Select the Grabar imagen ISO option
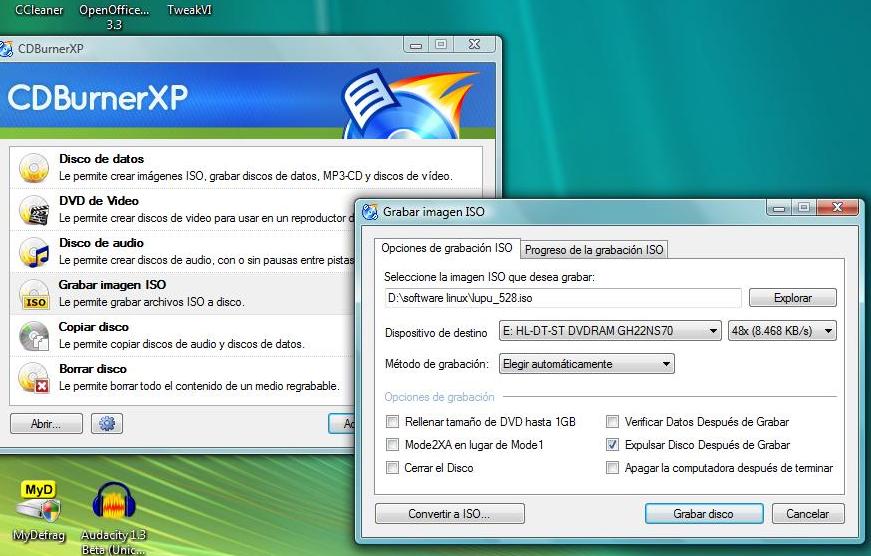Image resolution: width=871 pixels, height=556 pixels. click(183, 294)
